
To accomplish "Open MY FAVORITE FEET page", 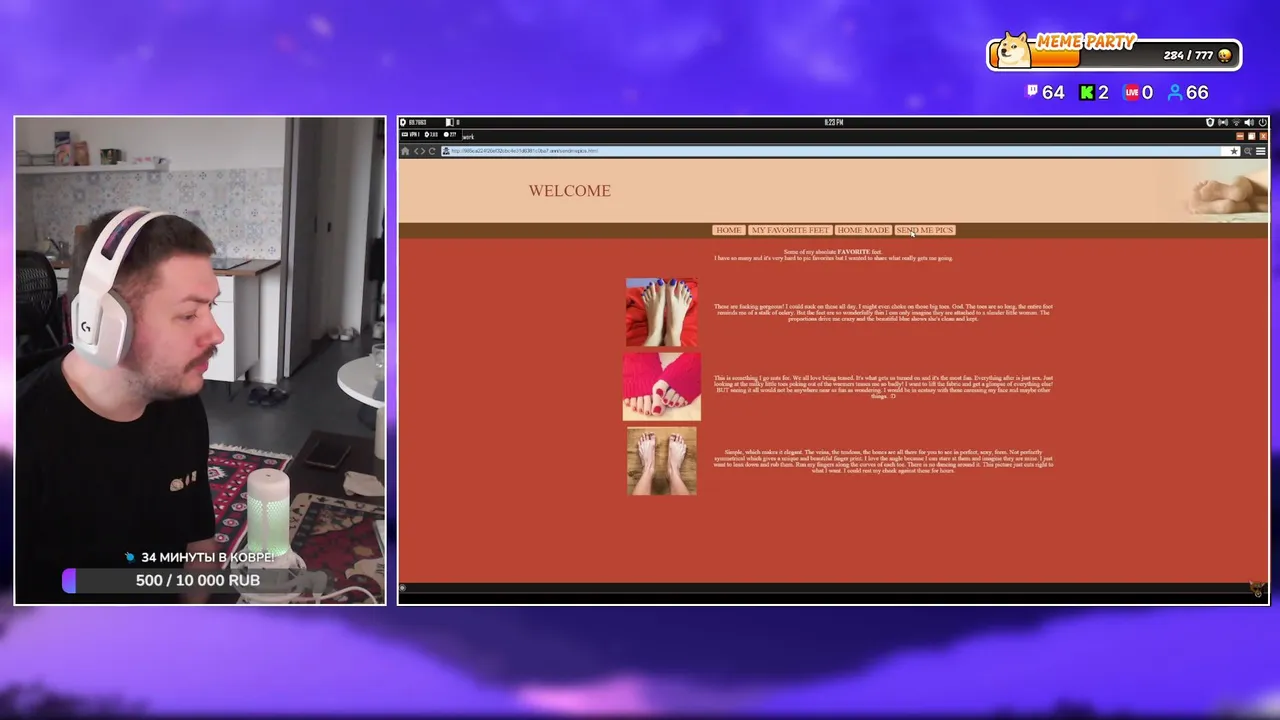I will click(790, 230).
